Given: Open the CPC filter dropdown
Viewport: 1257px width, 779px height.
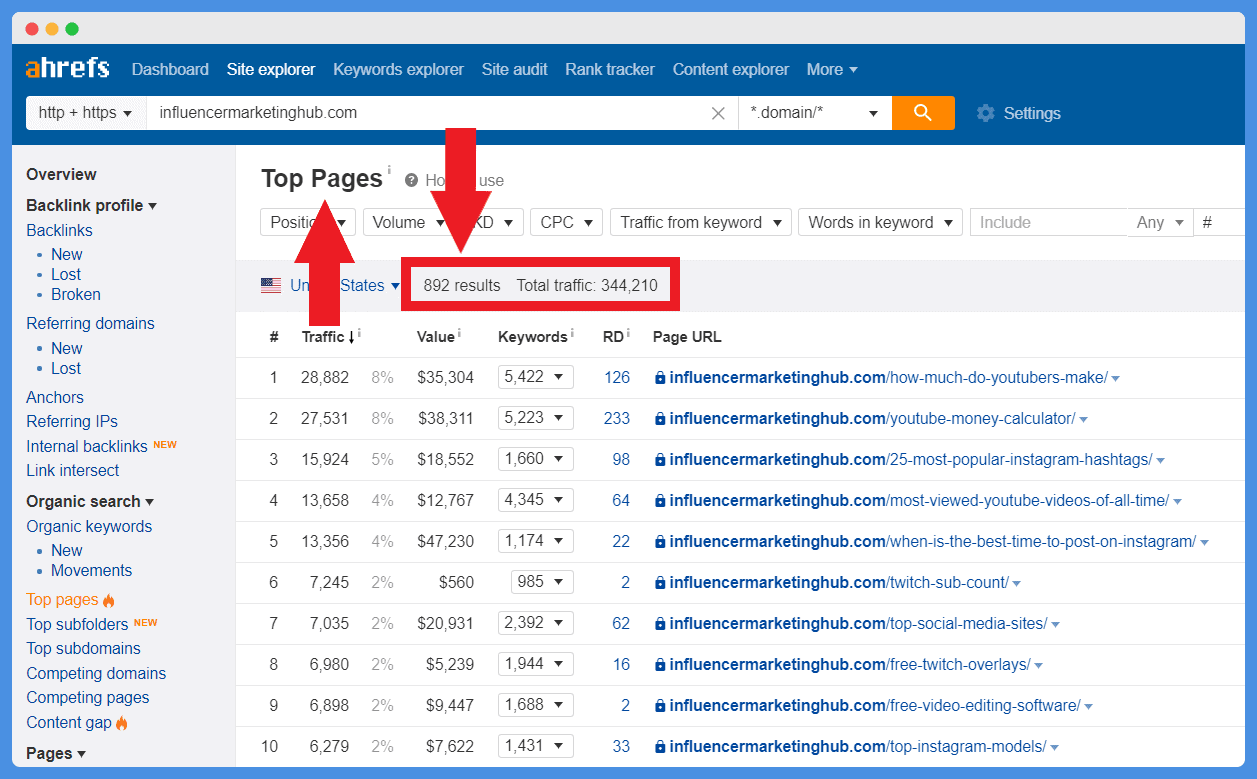Looking at the screenshot, I should [566, 222].
